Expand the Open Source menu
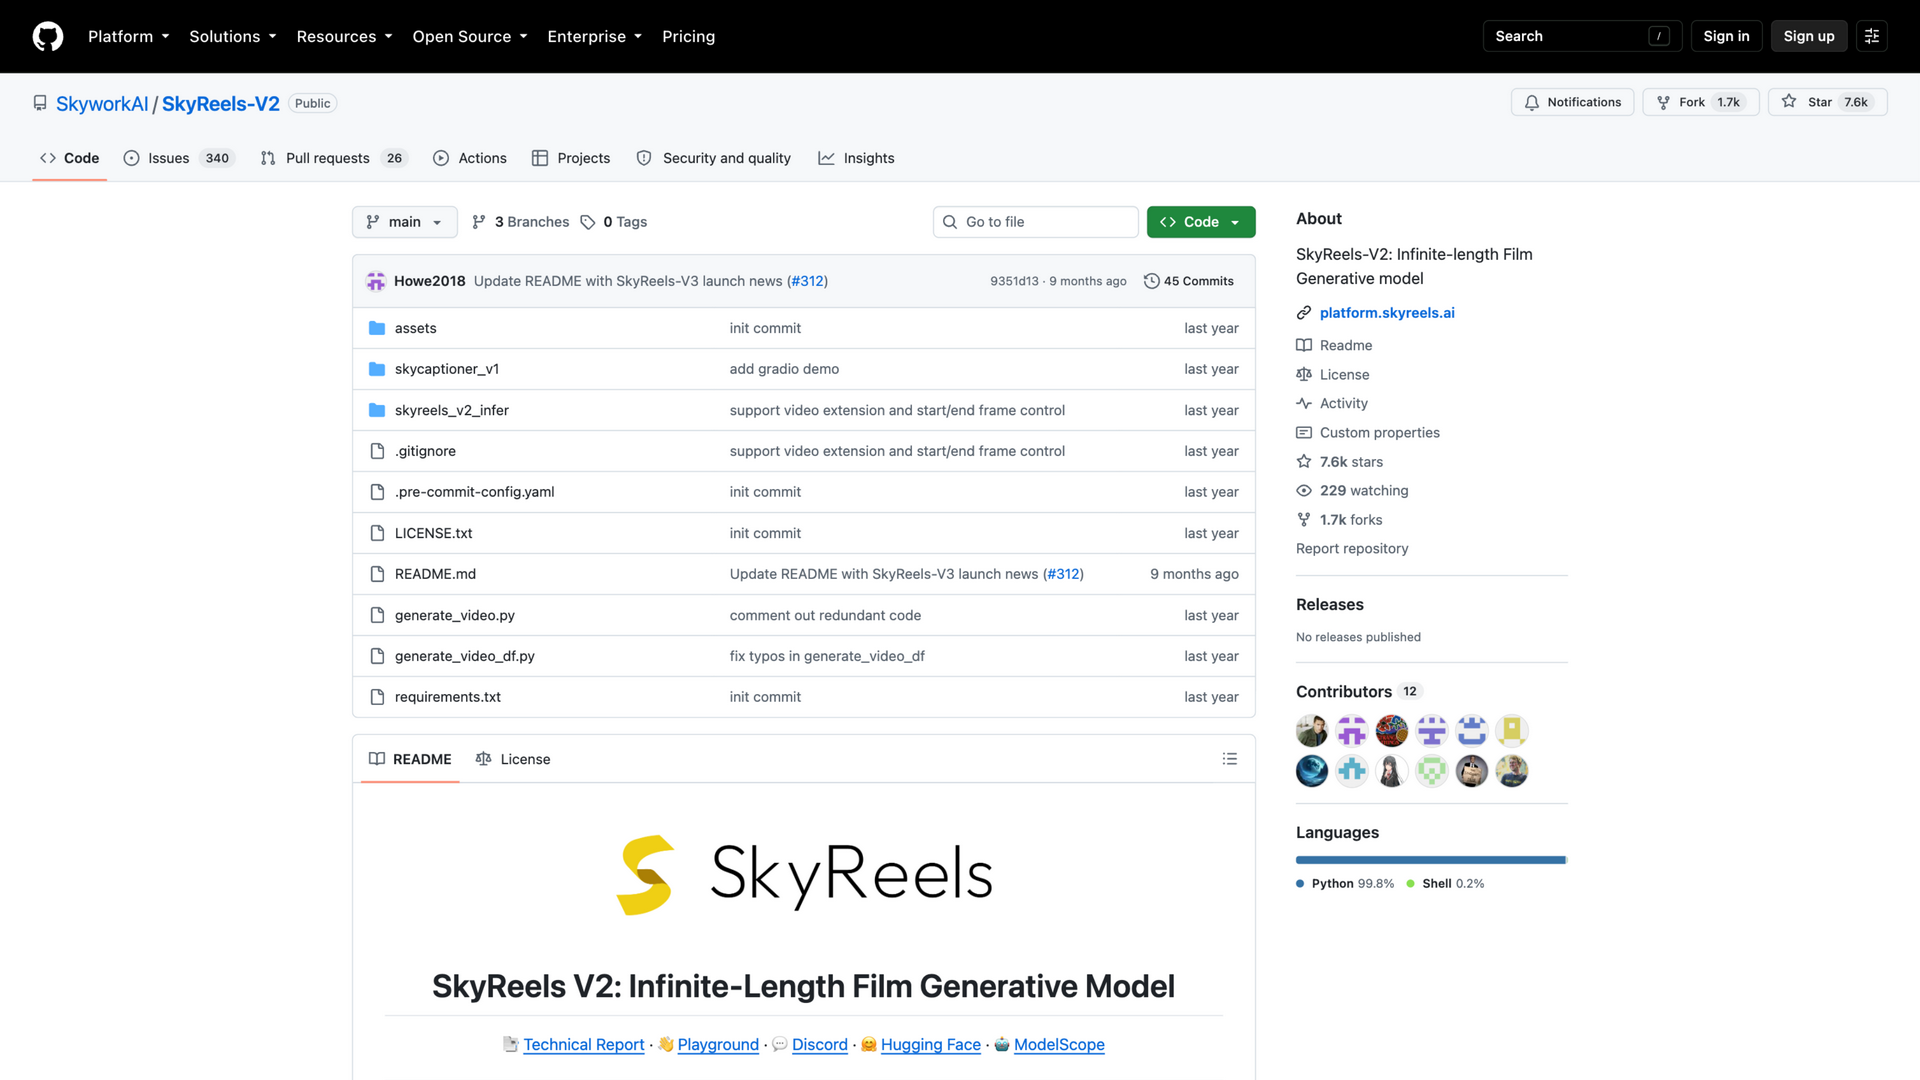1920x1080 pixels. (x=470, y=36)
